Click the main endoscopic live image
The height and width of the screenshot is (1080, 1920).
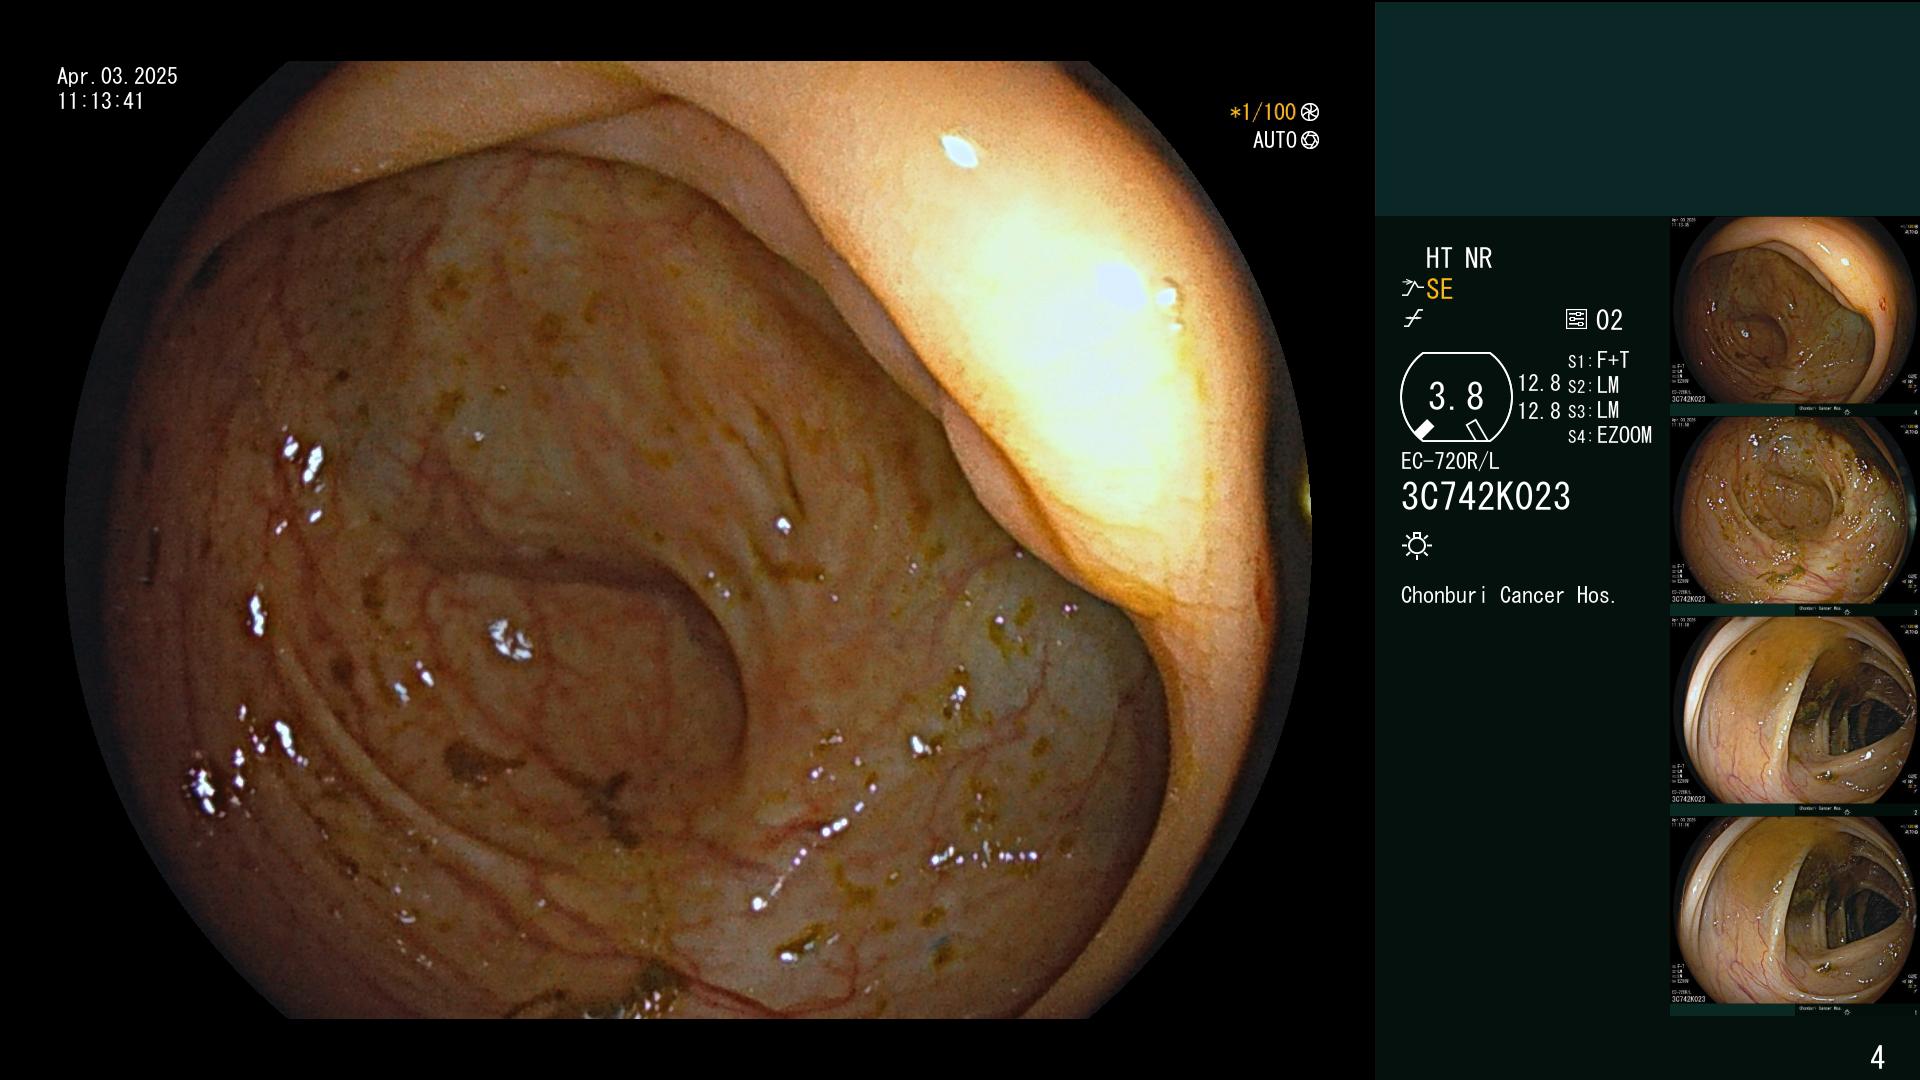coord(688,540)
